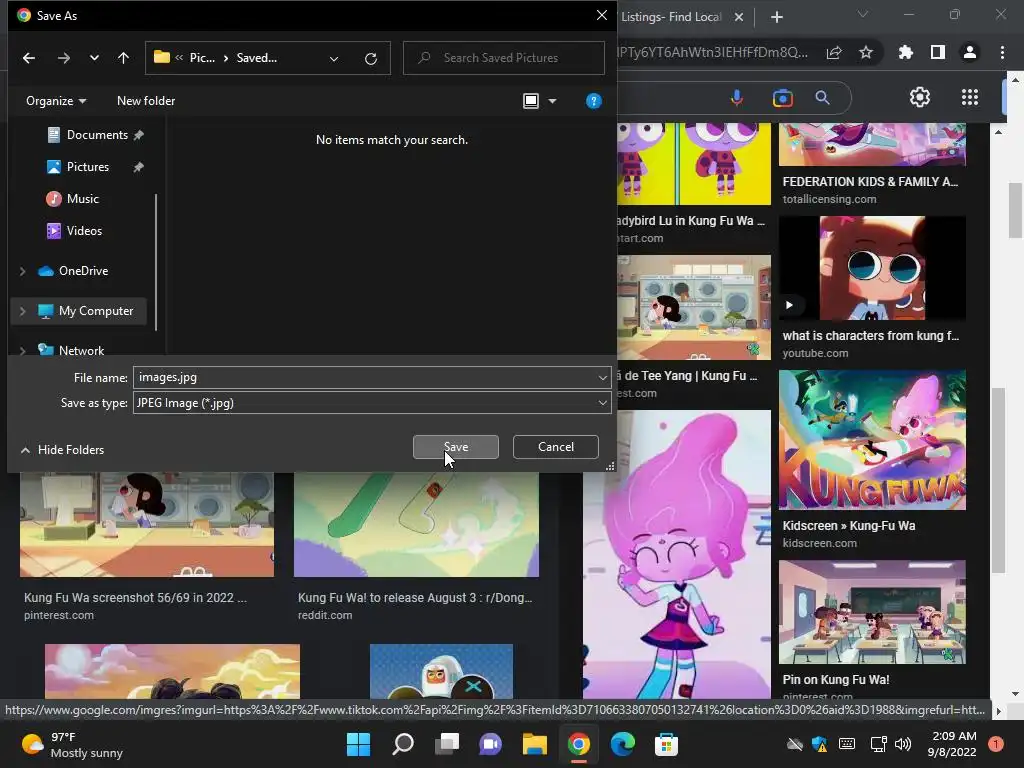Open Task View on taskbar
The height and width of the screenshot is (768, 1024).
(447, 744)
